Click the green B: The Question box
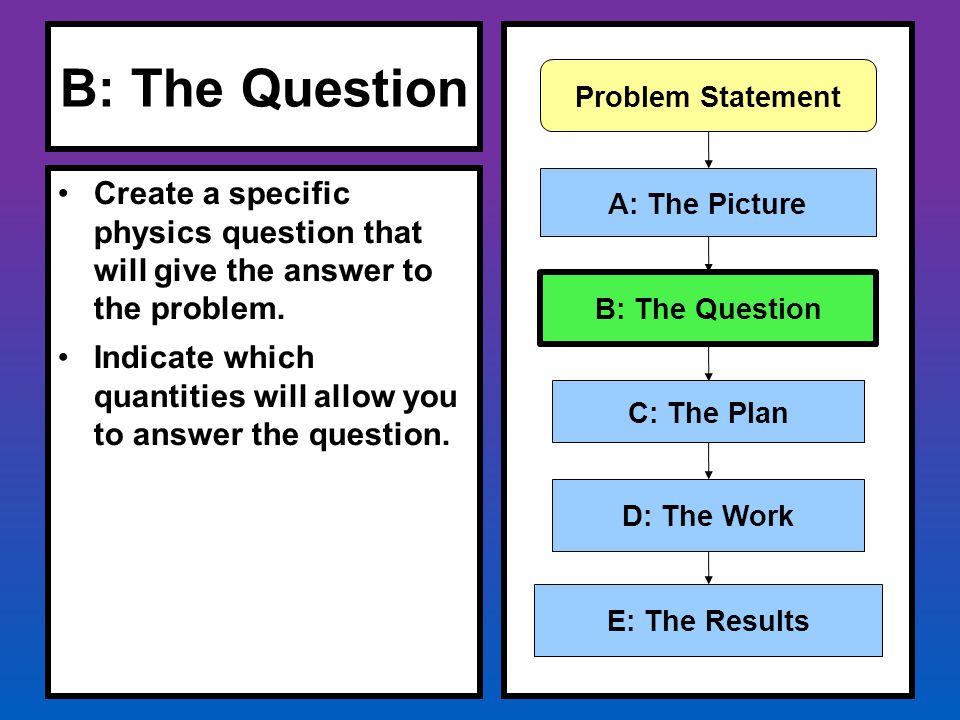 click(708, 308)
